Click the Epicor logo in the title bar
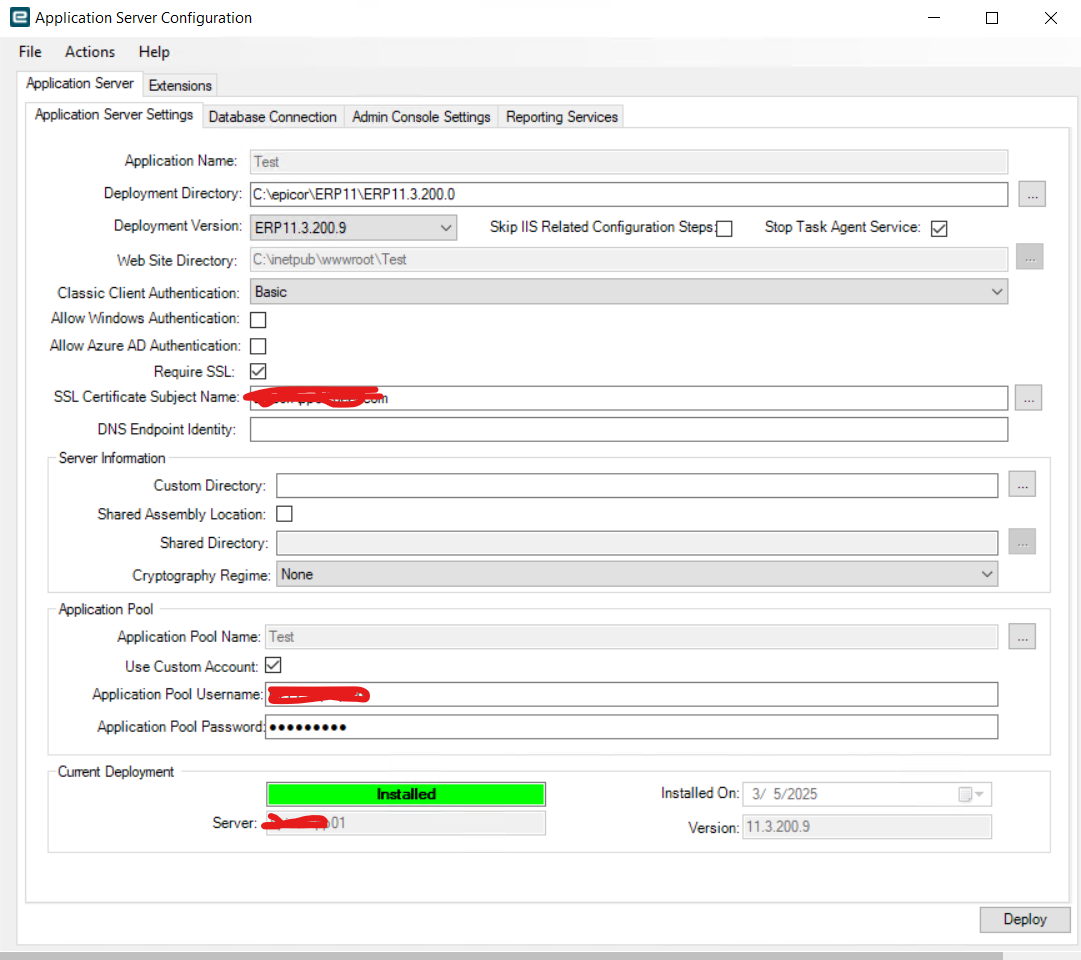The image size is (1081, 960). (x=19, y=17)
